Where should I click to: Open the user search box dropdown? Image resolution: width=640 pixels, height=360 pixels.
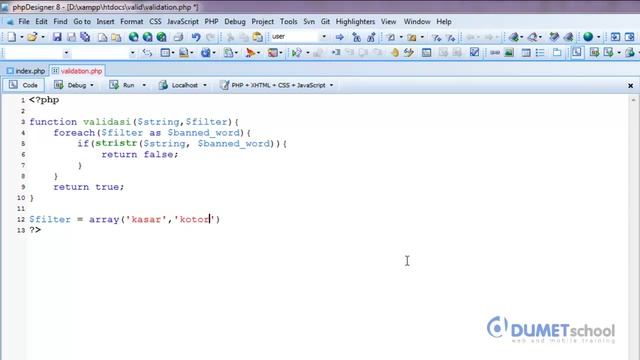[x=324, y=37]
